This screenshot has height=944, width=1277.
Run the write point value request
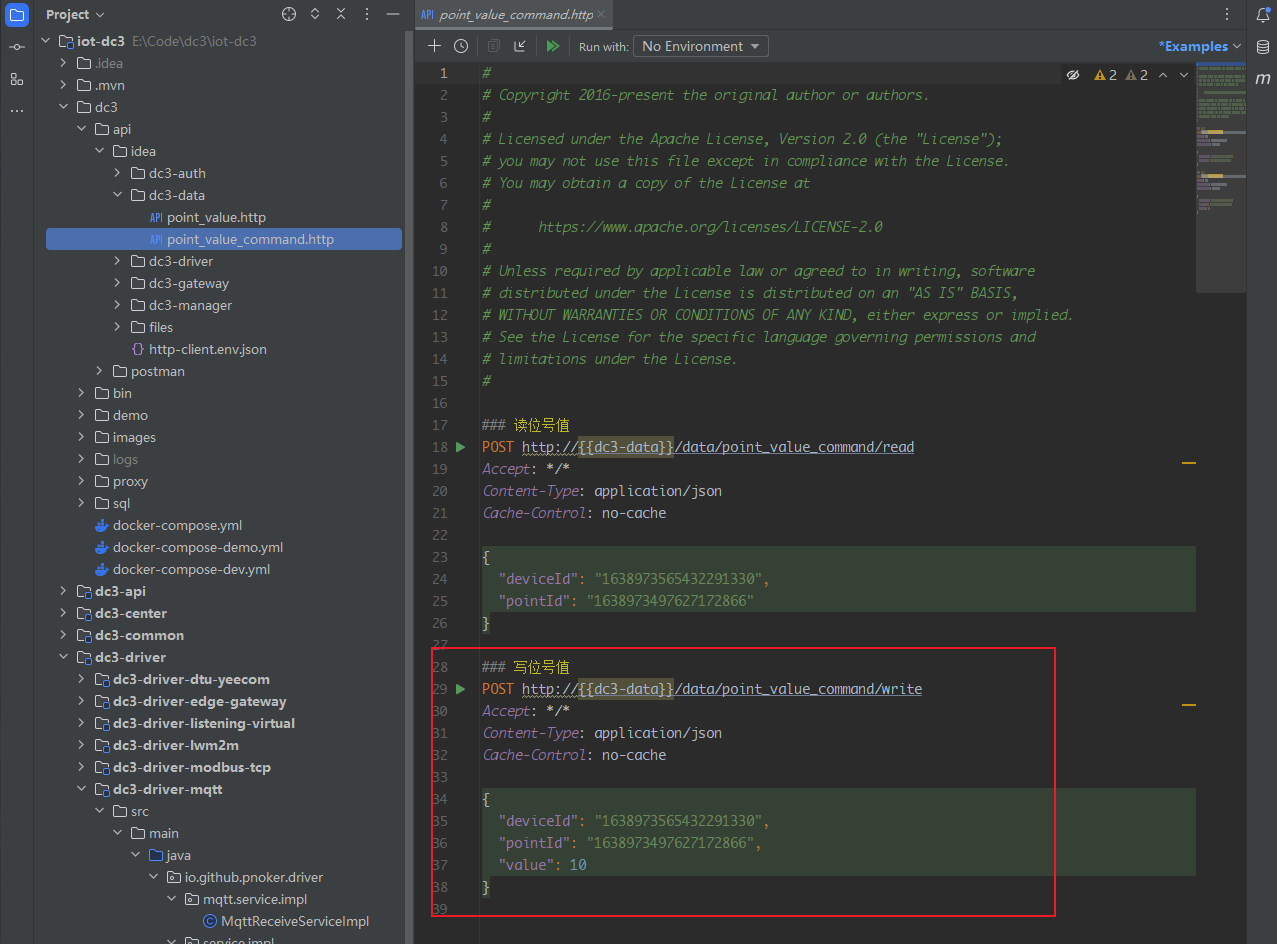pos(460,689)
